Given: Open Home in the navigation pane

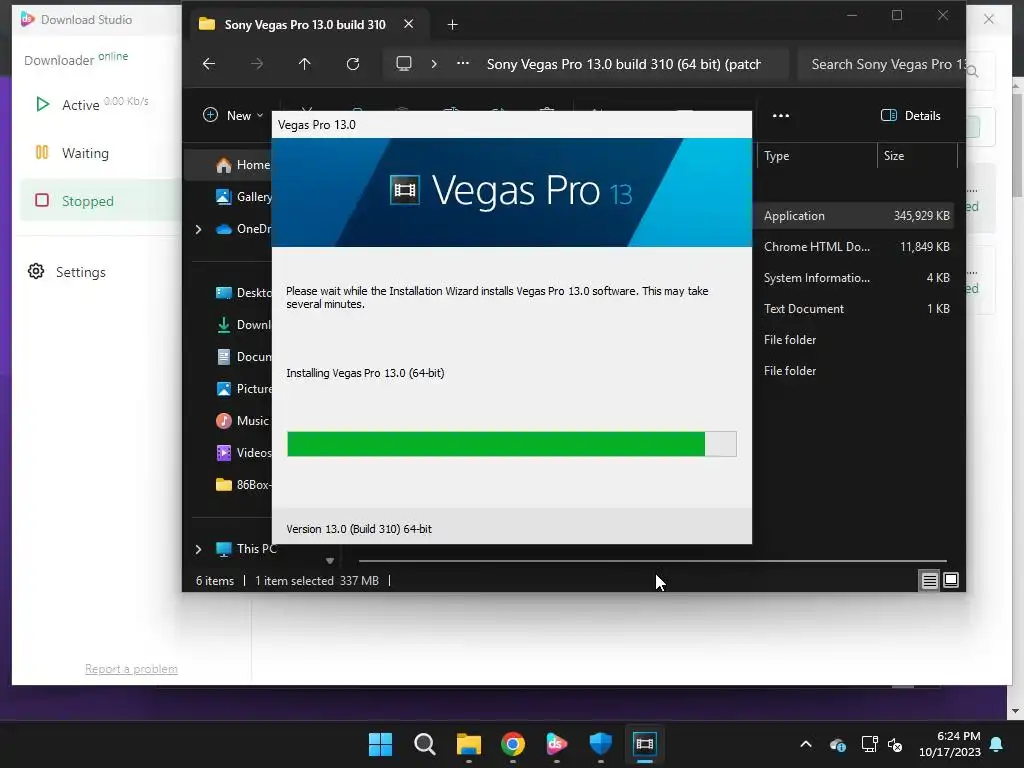Looking at the screenshot, I should [230, 165].
